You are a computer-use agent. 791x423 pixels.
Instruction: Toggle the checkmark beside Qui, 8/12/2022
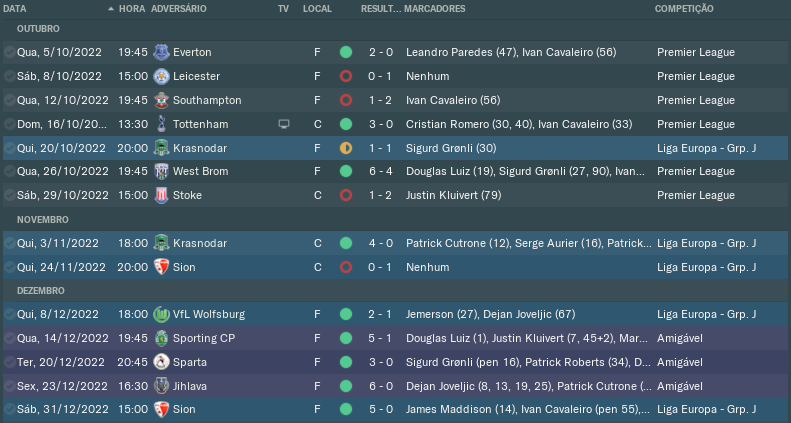9,314
